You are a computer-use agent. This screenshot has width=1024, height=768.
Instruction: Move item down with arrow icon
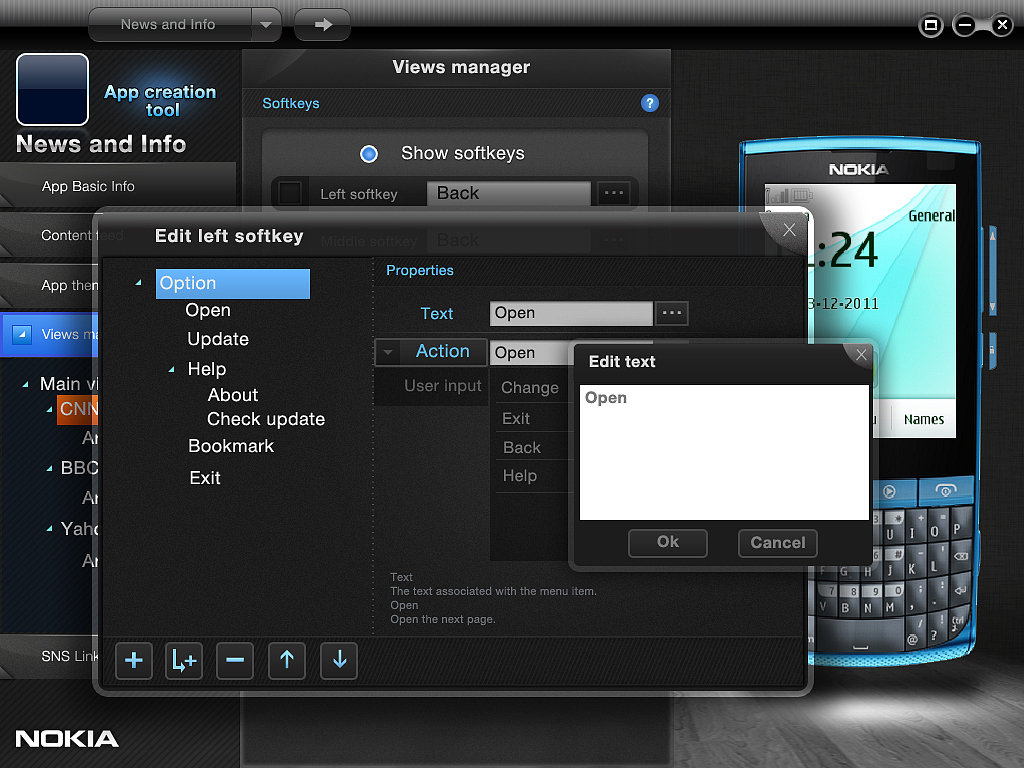click(339, 660)
